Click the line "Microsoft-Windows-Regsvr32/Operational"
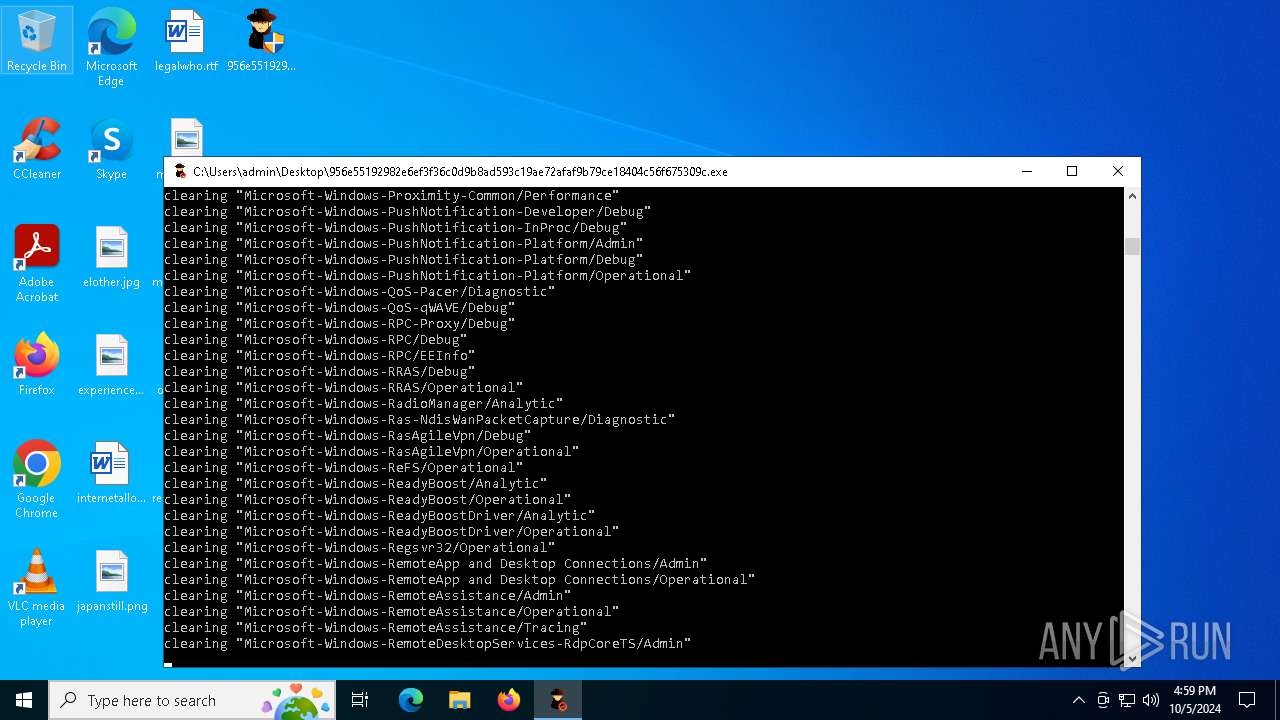The height and width of the screenshot is (720, 1280). pyautogui.click(x=360, y=548)
